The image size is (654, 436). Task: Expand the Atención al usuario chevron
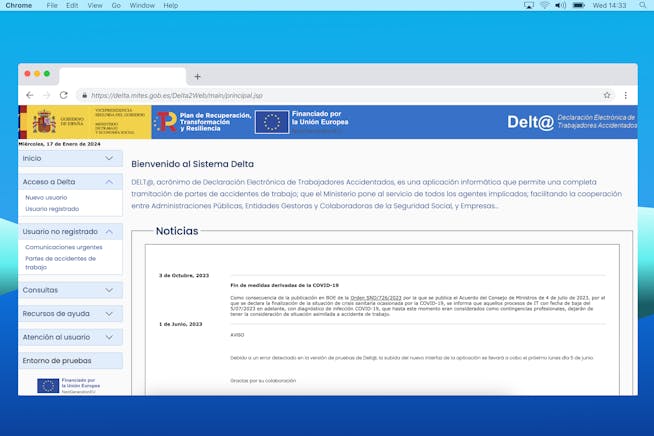109,337
